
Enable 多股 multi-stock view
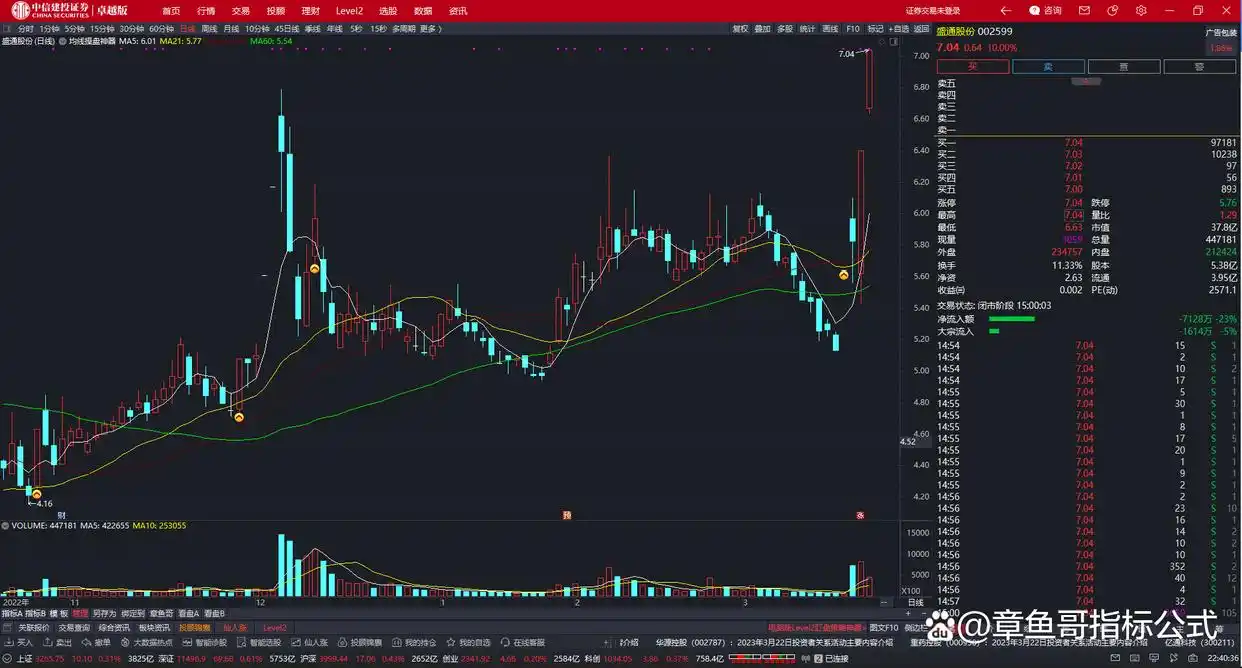(x=786, y=30)
